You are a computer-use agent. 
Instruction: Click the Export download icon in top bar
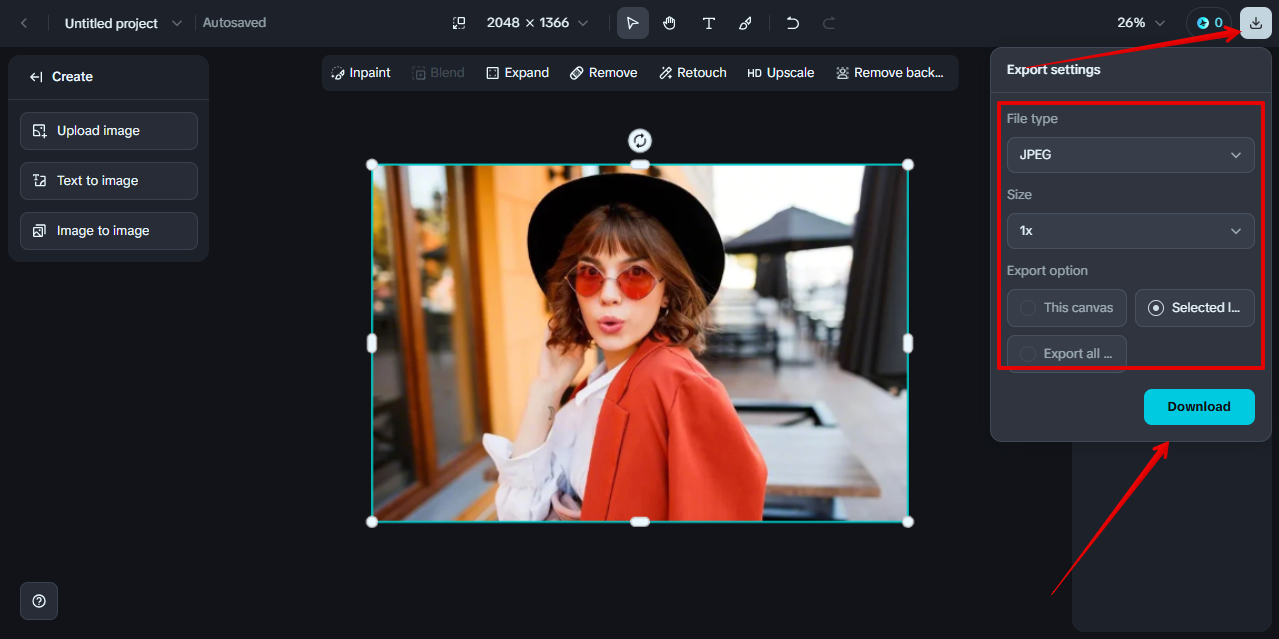pyautogui.click(x=1256, y=23)
